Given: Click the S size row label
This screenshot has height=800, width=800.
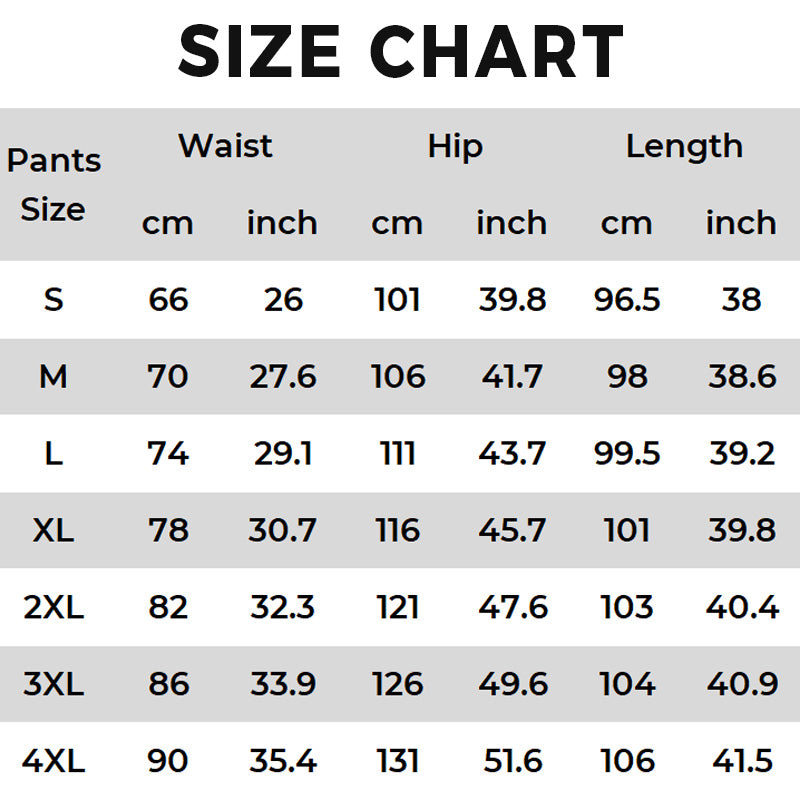Looking at the screenshot, I should (x=54, y=299).
